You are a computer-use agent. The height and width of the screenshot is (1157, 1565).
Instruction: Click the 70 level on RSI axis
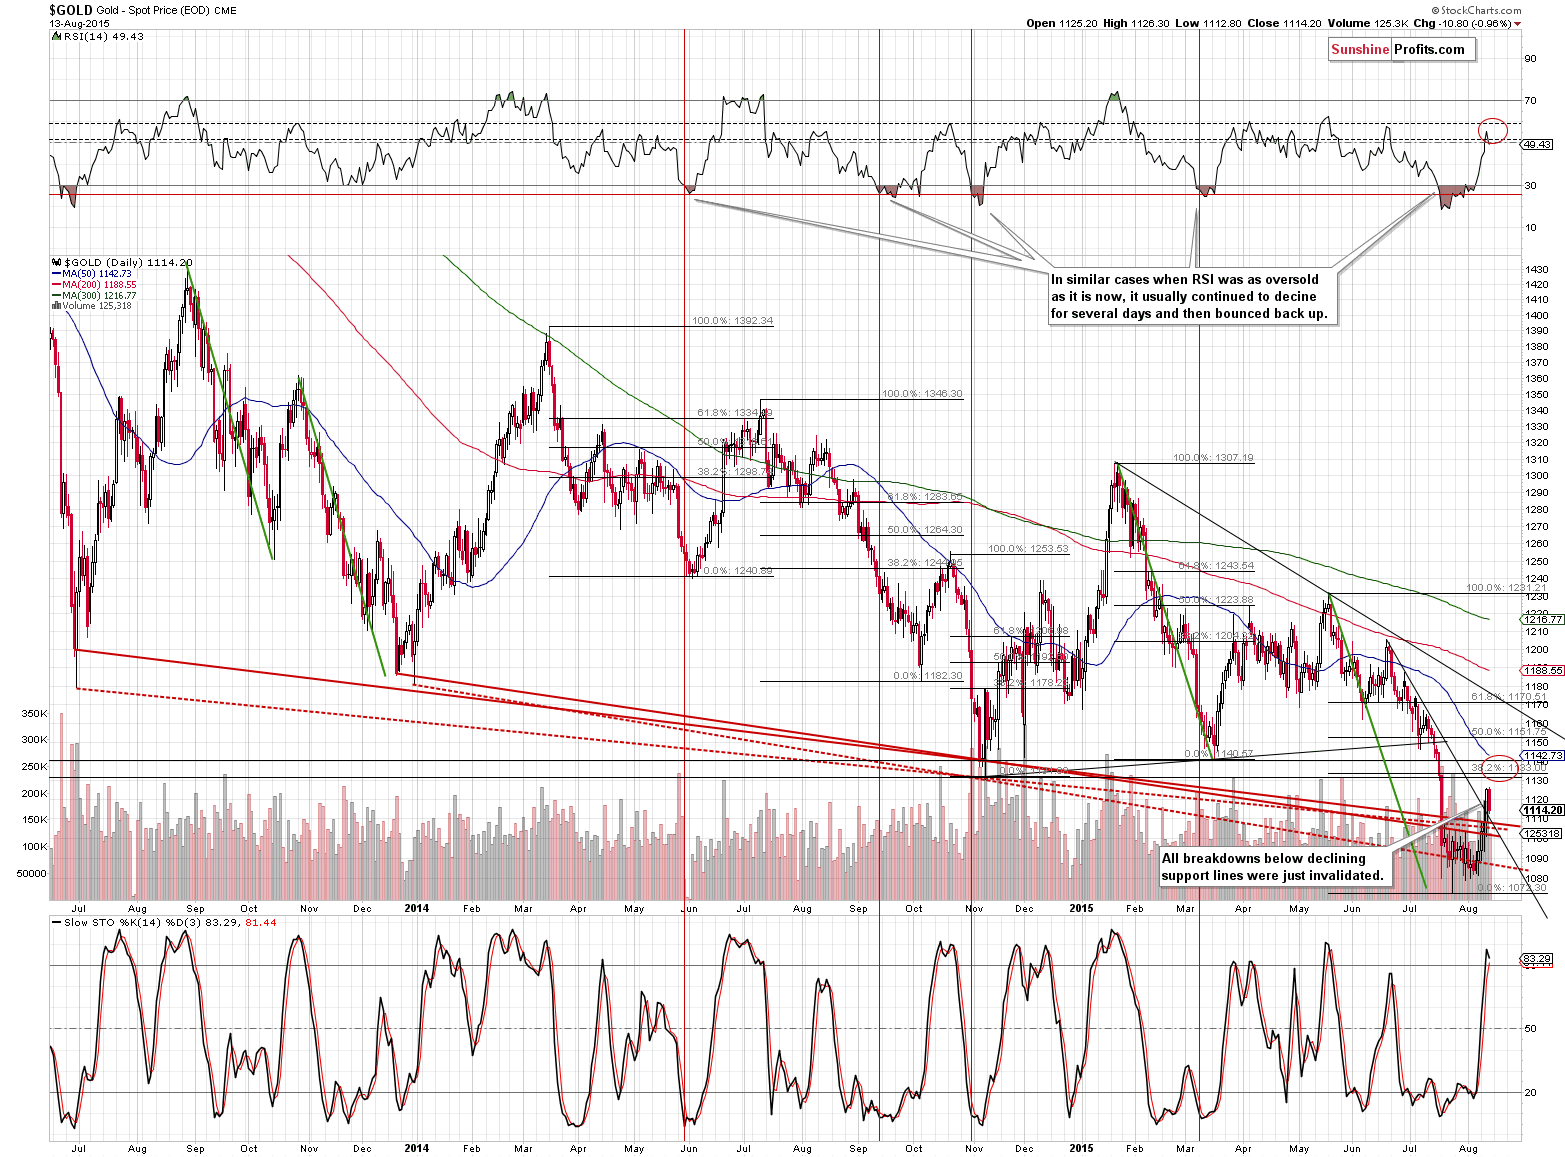[1530, 101]
